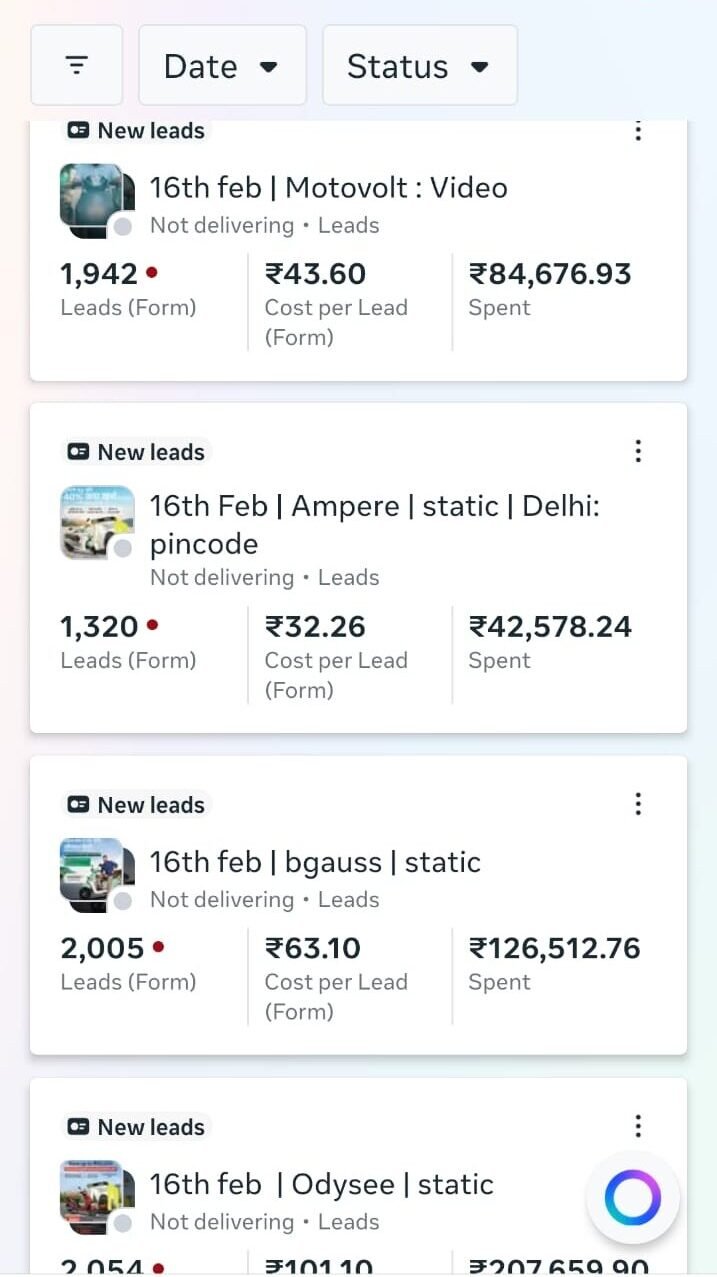Tap the red dot beside 1,942 leads
The width and height of the screenshot is (717, 1277).
click(x=152, y=272)
